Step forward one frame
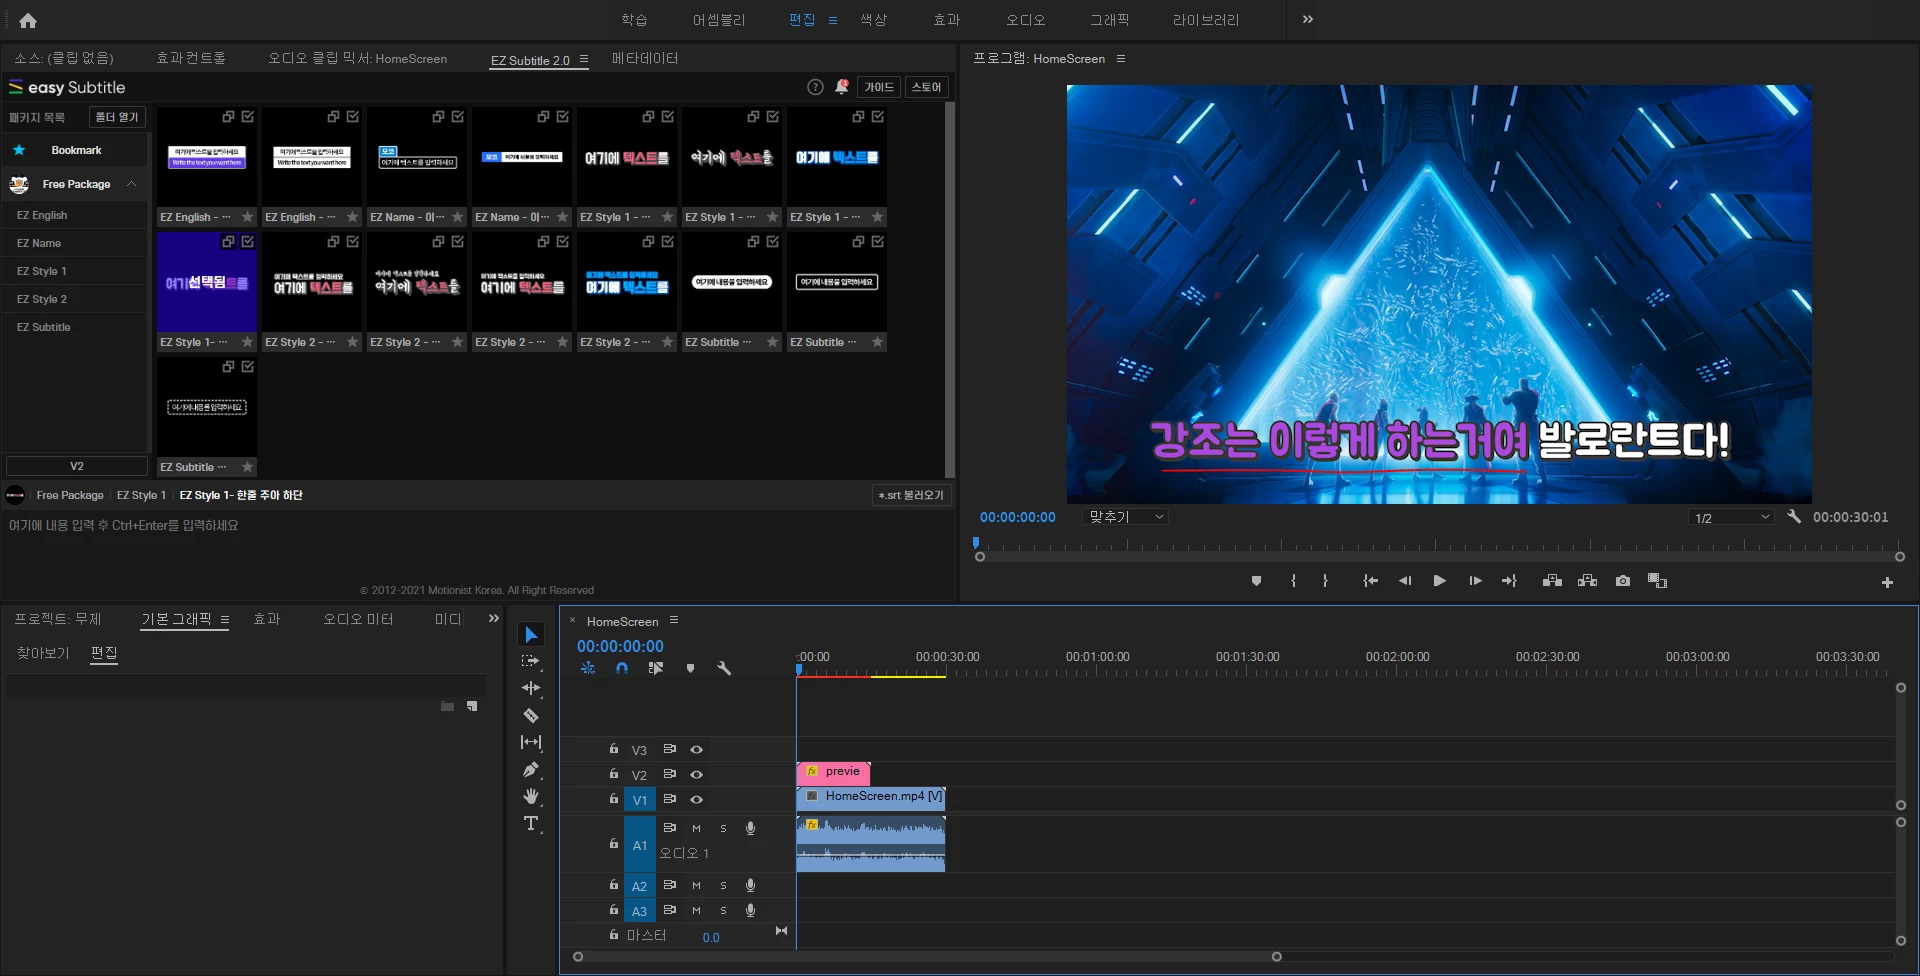This screenshot has width=1920, height=976. point(1475,581)
